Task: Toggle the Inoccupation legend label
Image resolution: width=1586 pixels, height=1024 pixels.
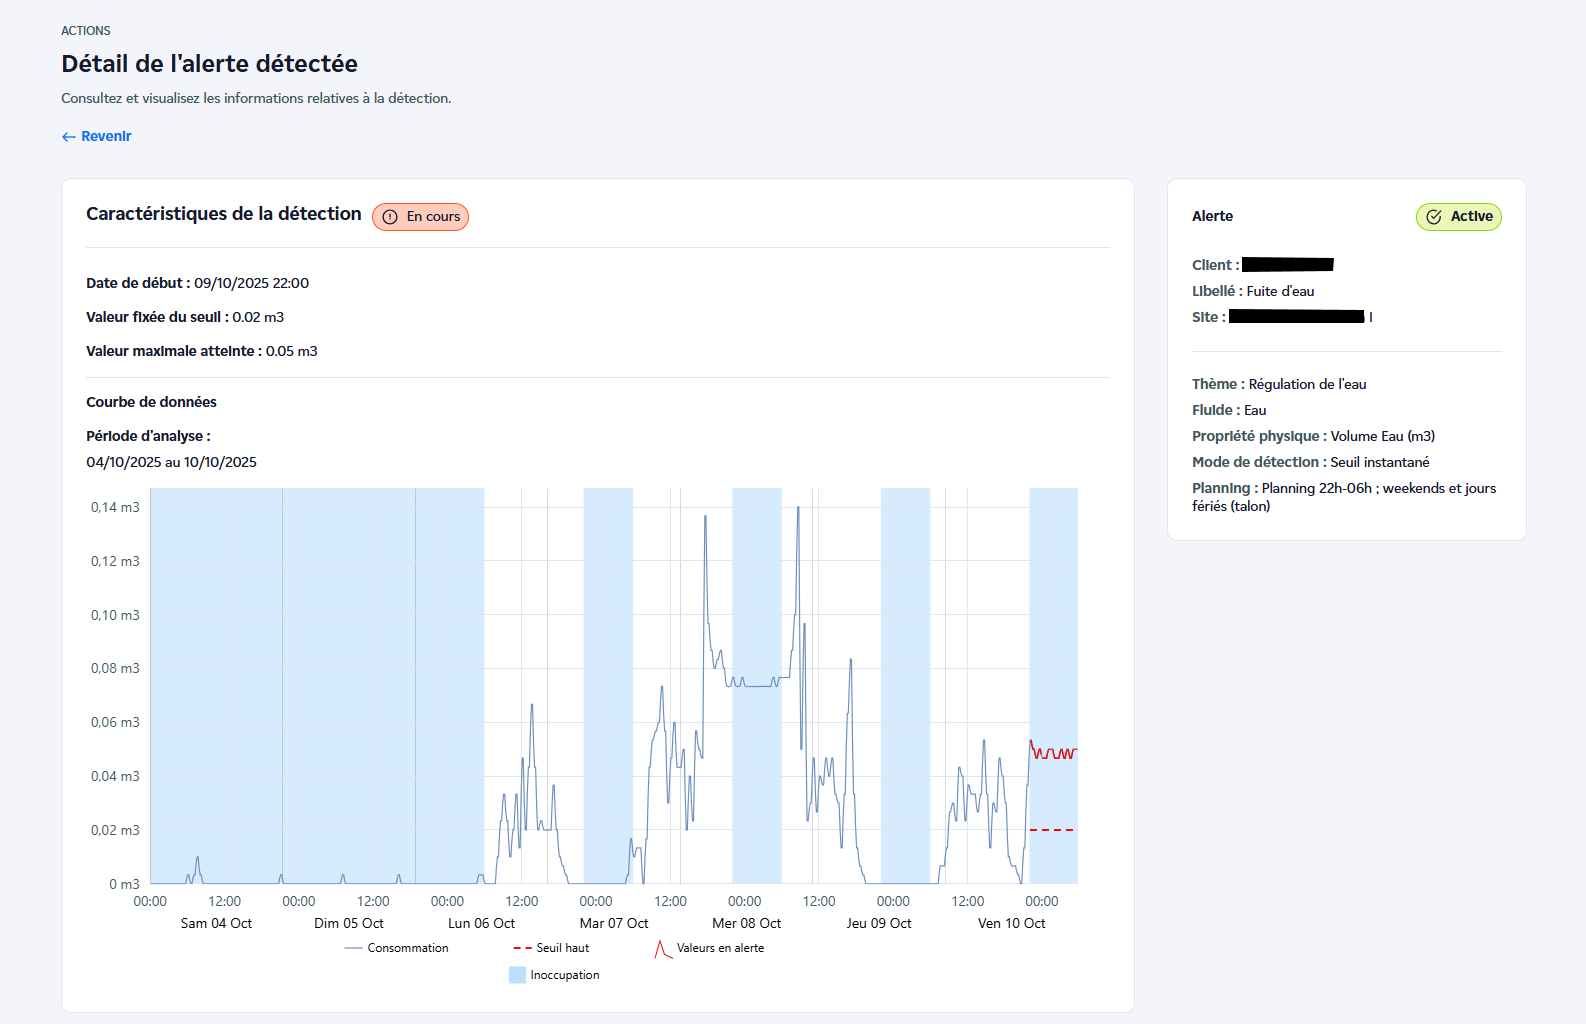Action: click(x=565, y=975)
